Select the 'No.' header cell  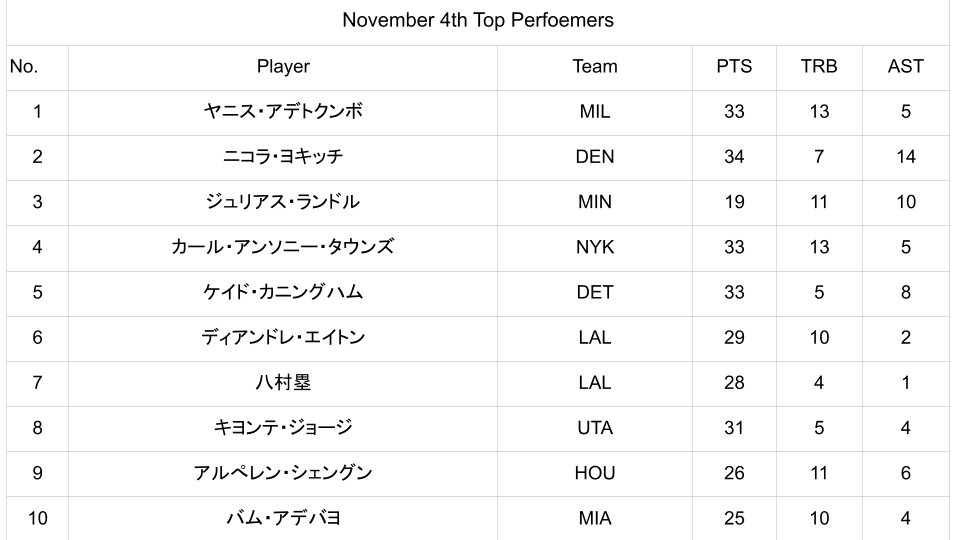pos(23,67)
